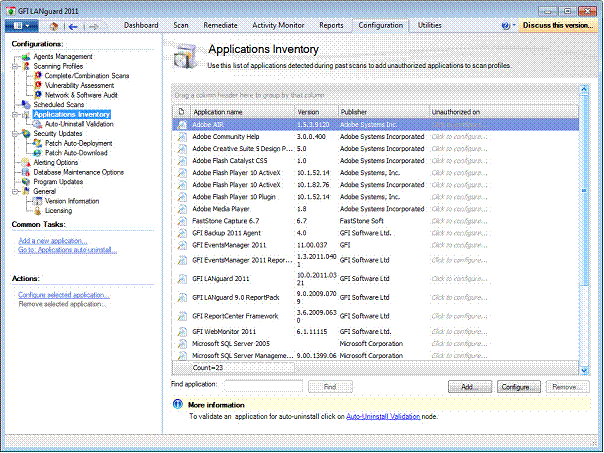Switch to the Scan tab

click(181, 25)
